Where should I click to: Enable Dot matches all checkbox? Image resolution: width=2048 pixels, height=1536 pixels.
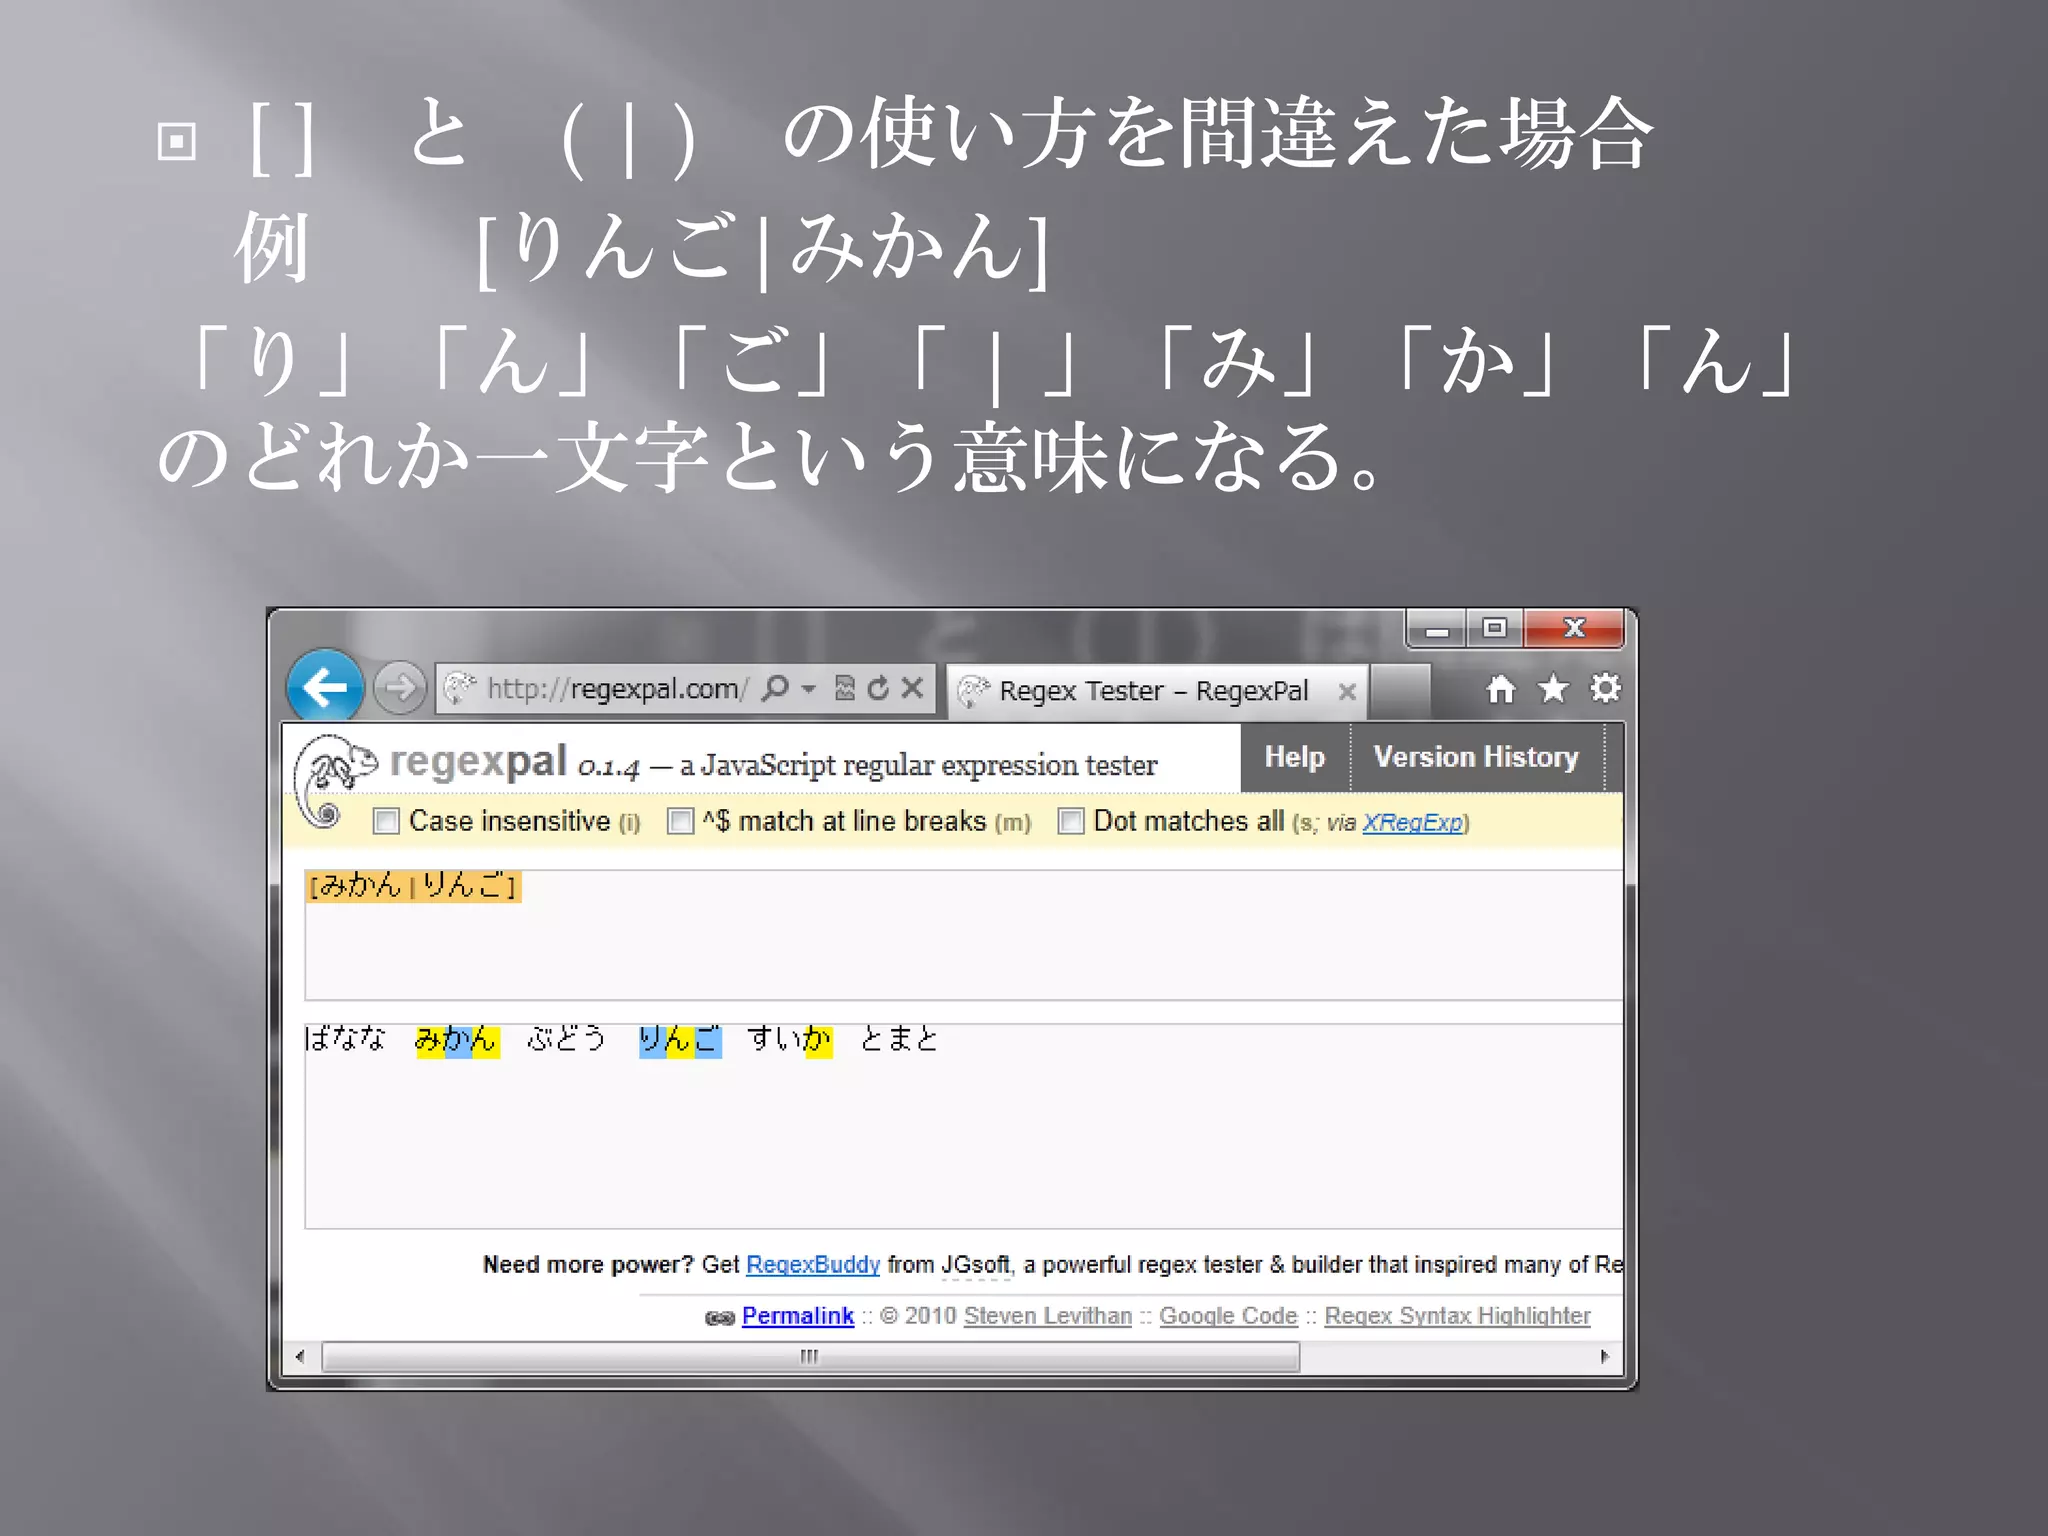[1070, 821]
